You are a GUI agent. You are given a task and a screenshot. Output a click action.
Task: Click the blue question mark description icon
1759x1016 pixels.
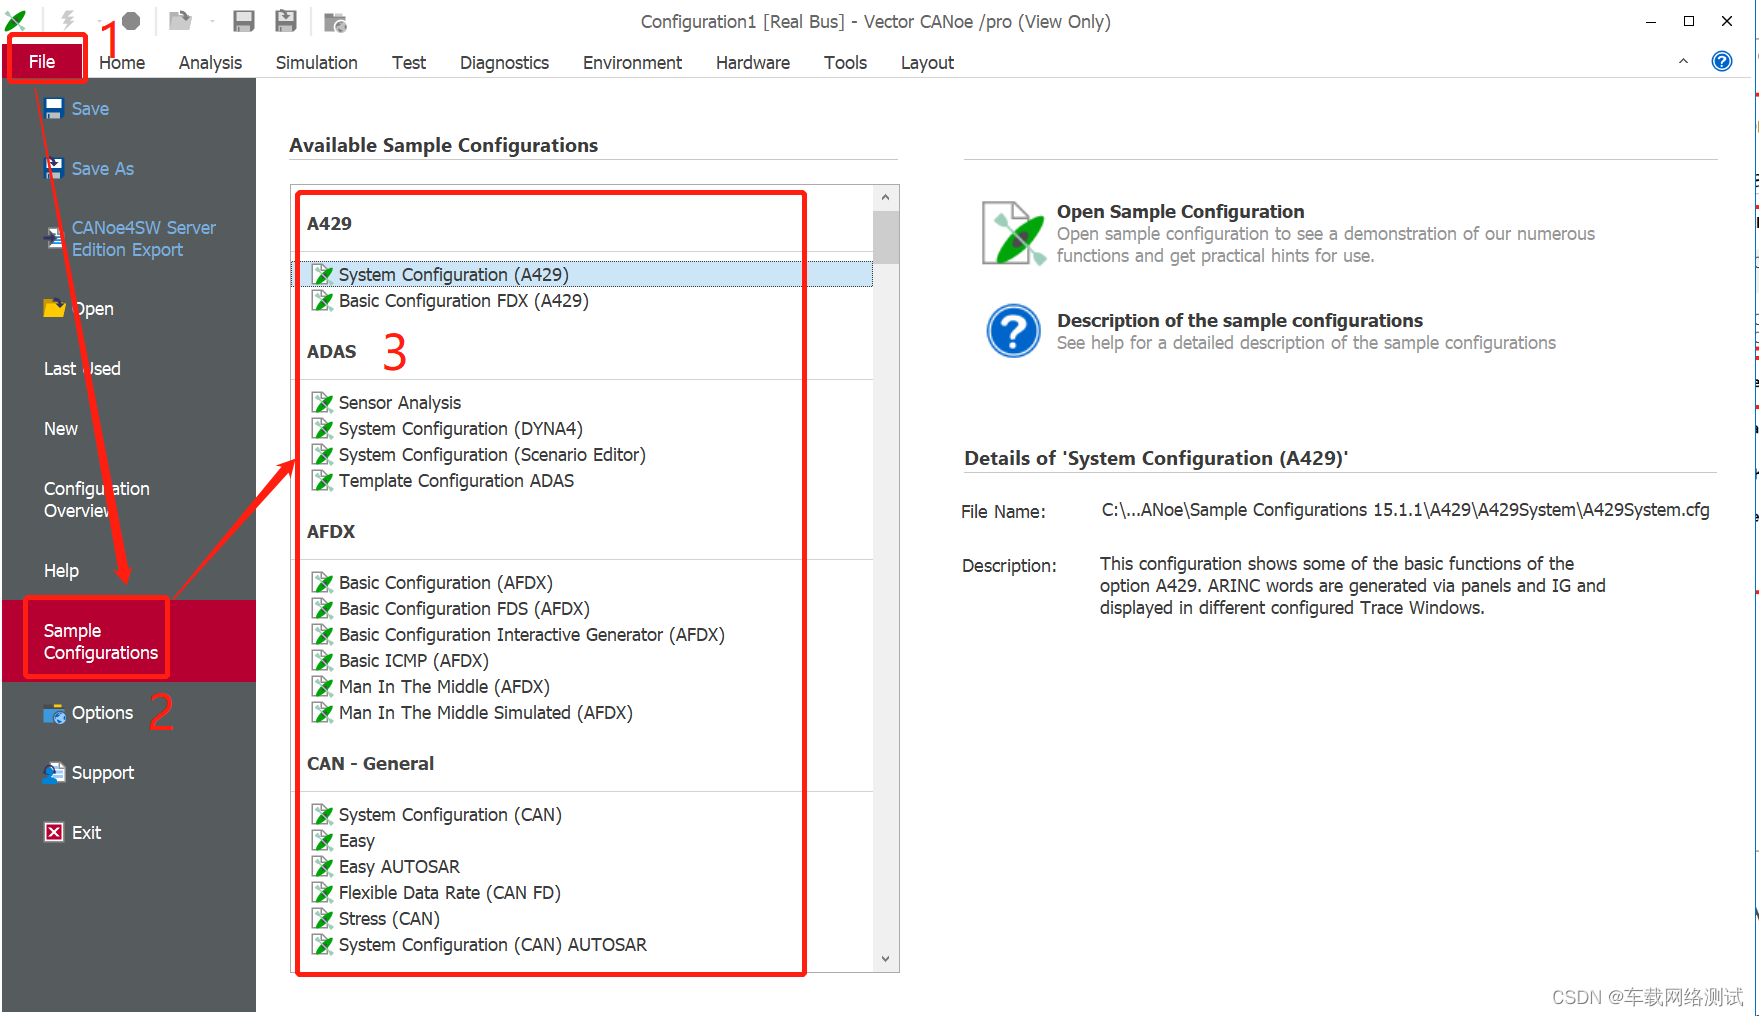click(1013, 331)
